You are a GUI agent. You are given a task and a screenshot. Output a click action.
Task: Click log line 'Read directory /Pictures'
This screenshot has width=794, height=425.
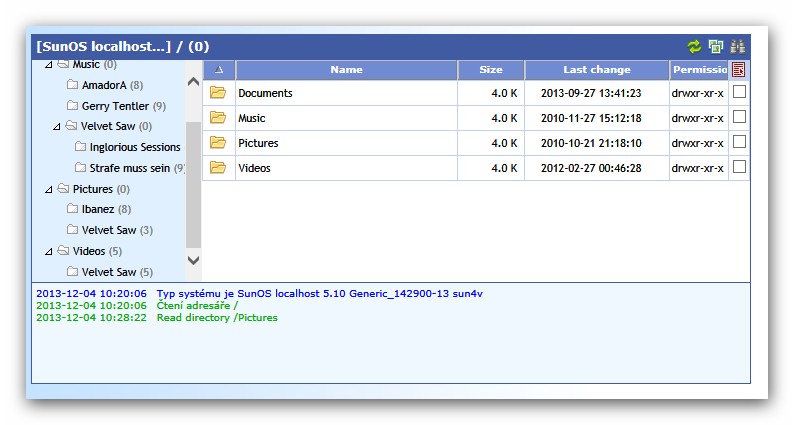[217, 318]
